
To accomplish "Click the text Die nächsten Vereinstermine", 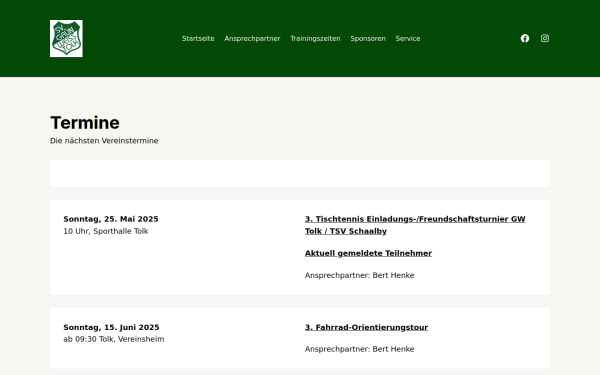I will (104, 141).
